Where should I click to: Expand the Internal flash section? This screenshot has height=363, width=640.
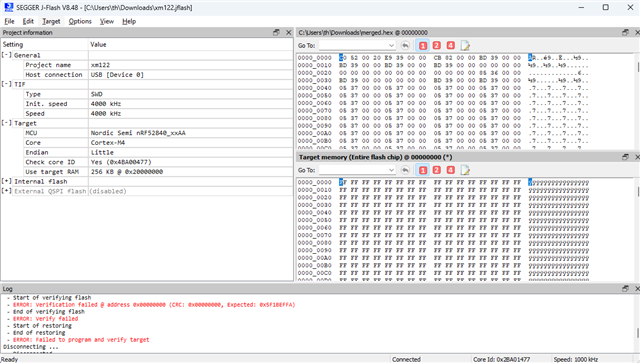point(7,181)
